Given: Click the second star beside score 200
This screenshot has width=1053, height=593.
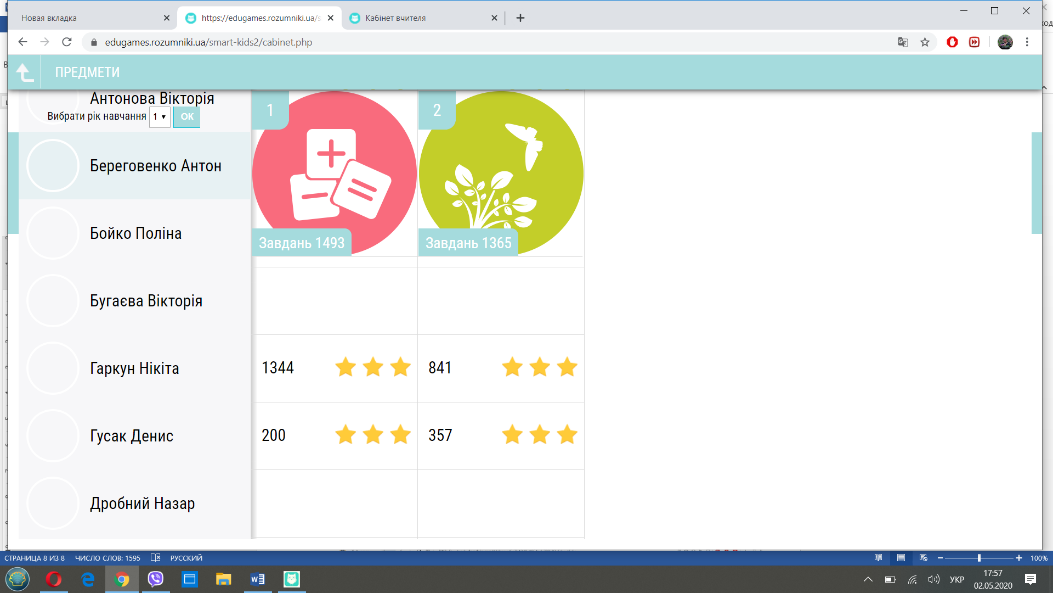Looking at the screenshot, I should (x=373, y=435).
